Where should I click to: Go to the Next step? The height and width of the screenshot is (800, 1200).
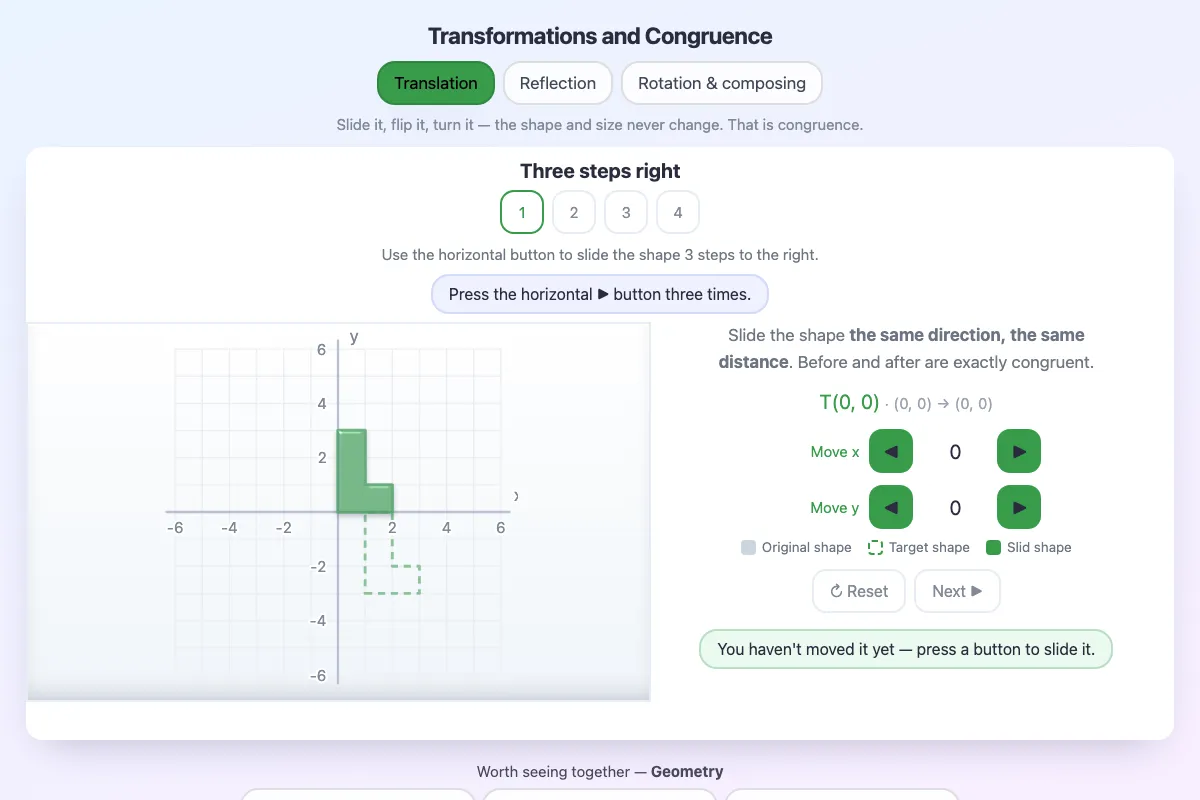(x=957, y=591)
